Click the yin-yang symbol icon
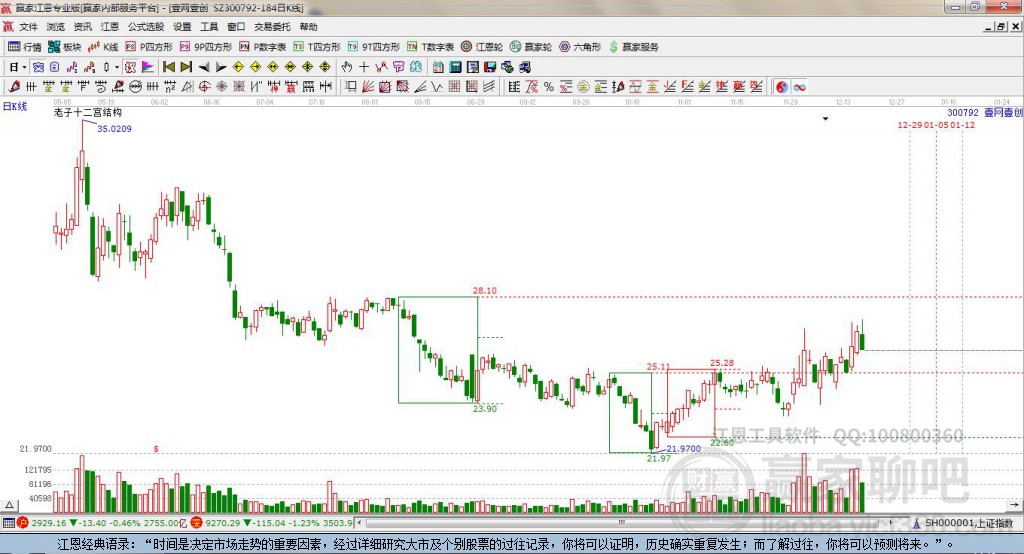This screenshot has width=1024, height=554. point(782,87)
